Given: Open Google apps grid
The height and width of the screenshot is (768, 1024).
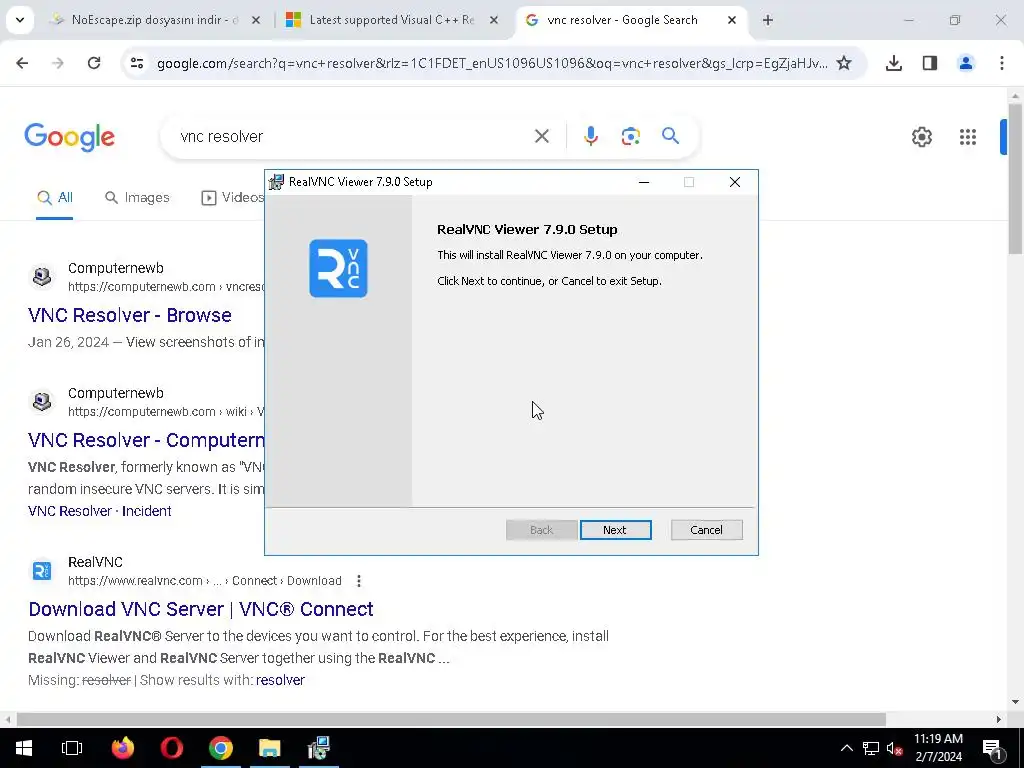Looking at the screenshot, I should (x=967, y=136).
